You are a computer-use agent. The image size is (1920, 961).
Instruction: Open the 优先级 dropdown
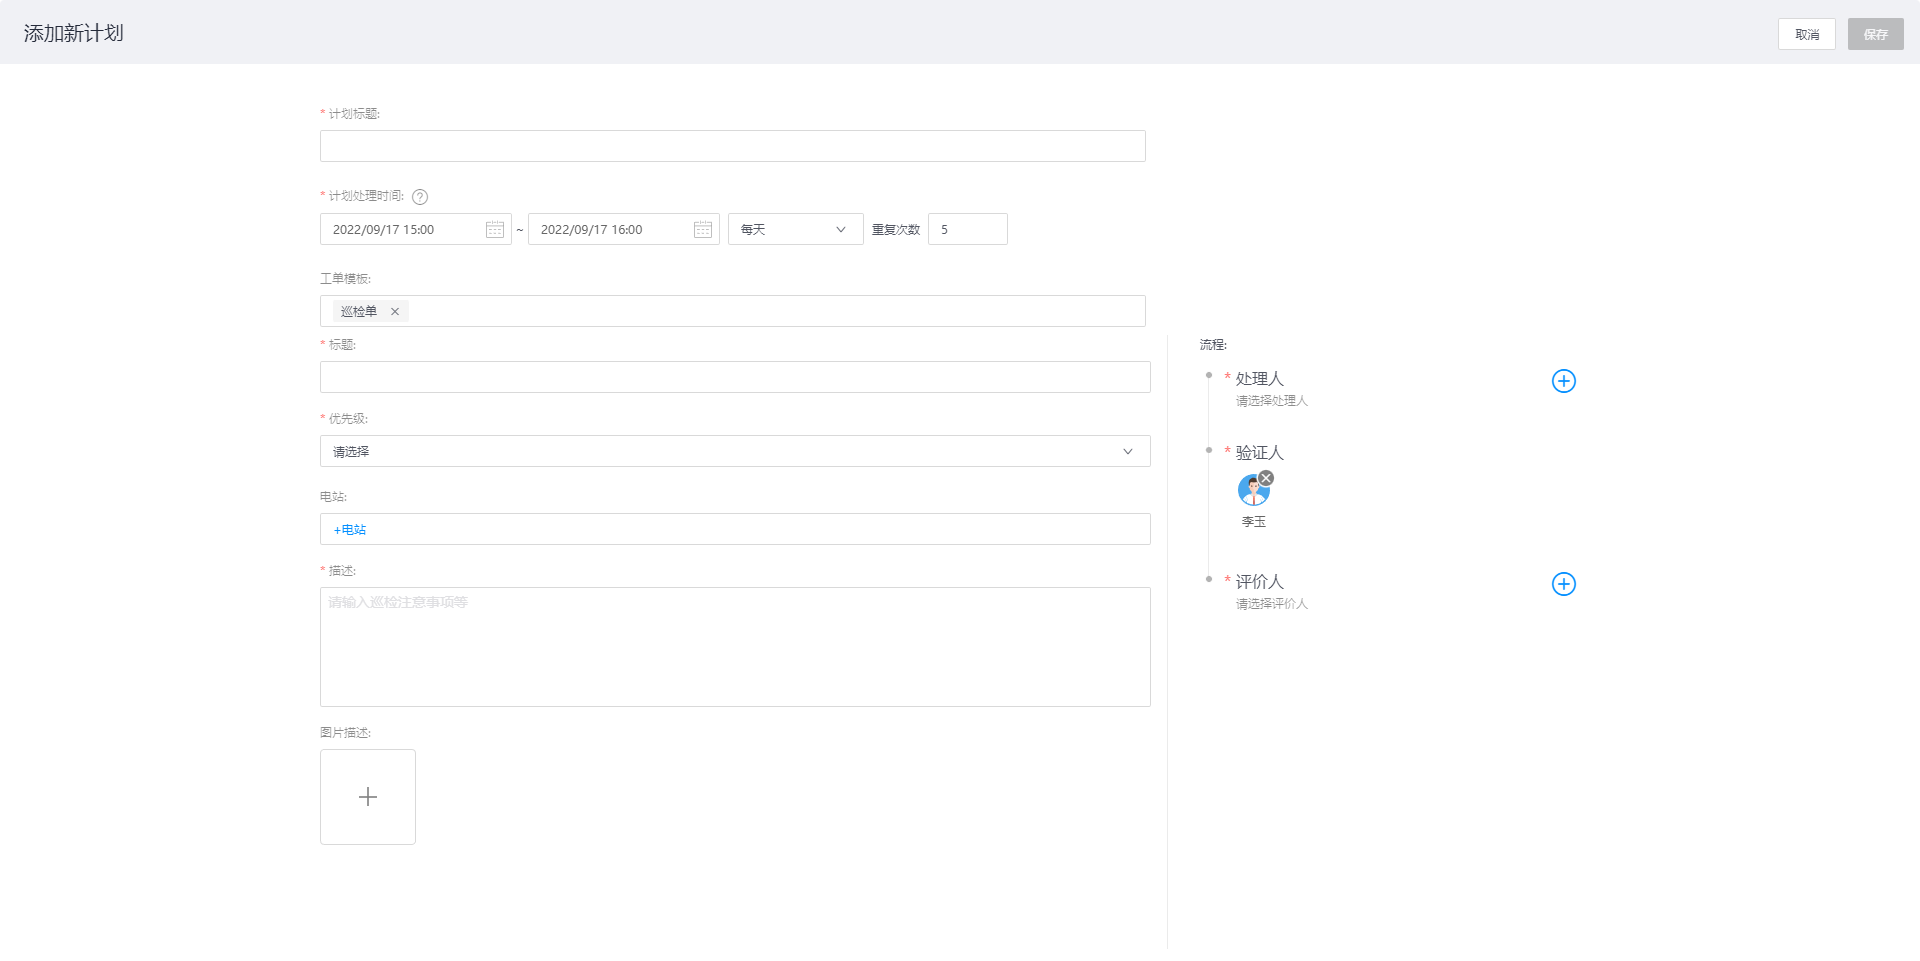coord(734,452)
